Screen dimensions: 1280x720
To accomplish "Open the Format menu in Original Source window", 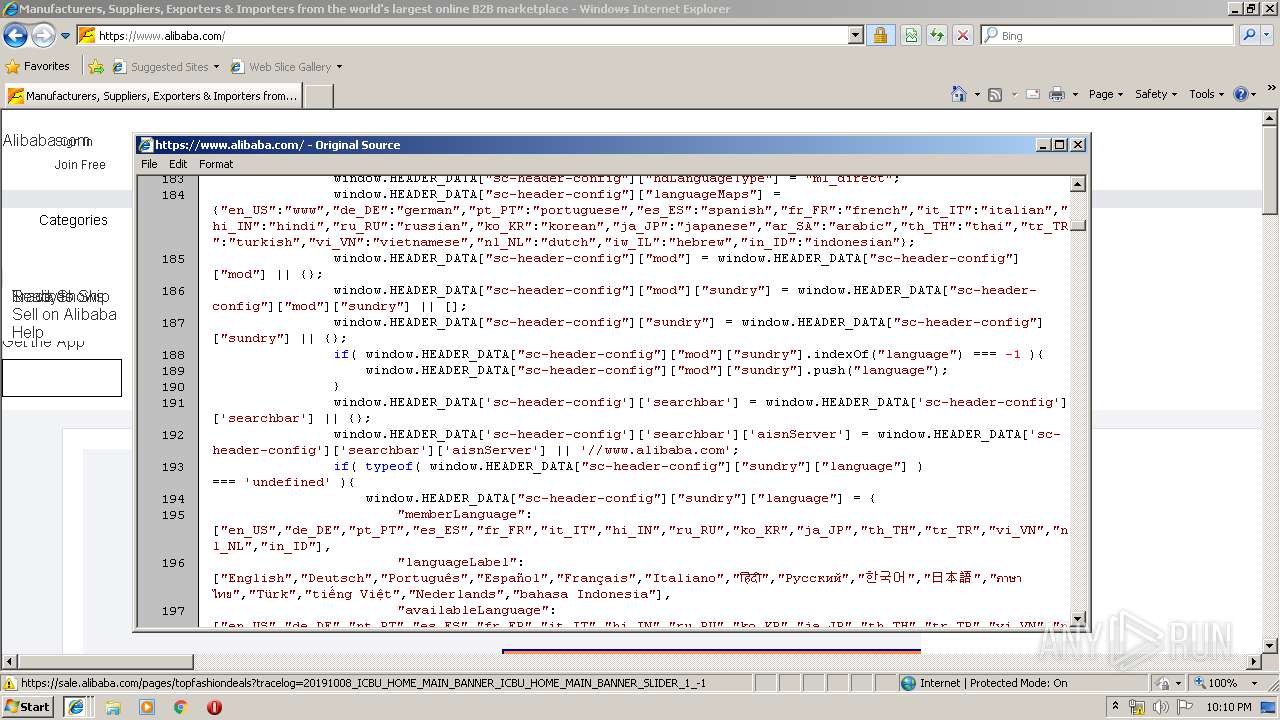I will [216, 164].
